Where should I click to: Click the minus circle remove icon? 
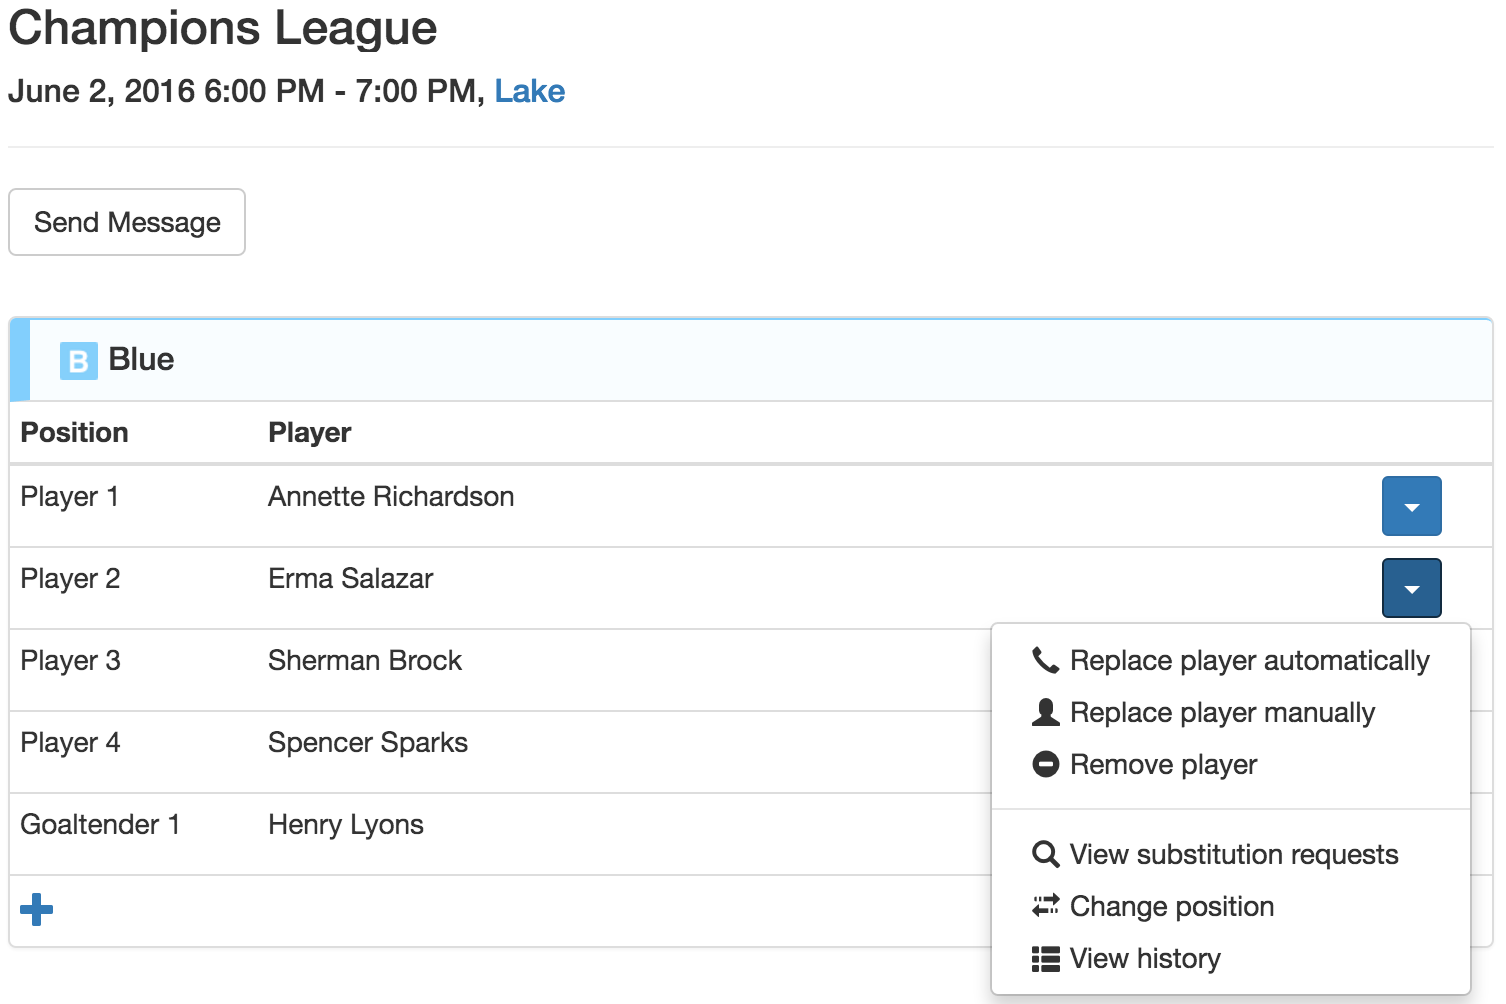coord(1045,764)
